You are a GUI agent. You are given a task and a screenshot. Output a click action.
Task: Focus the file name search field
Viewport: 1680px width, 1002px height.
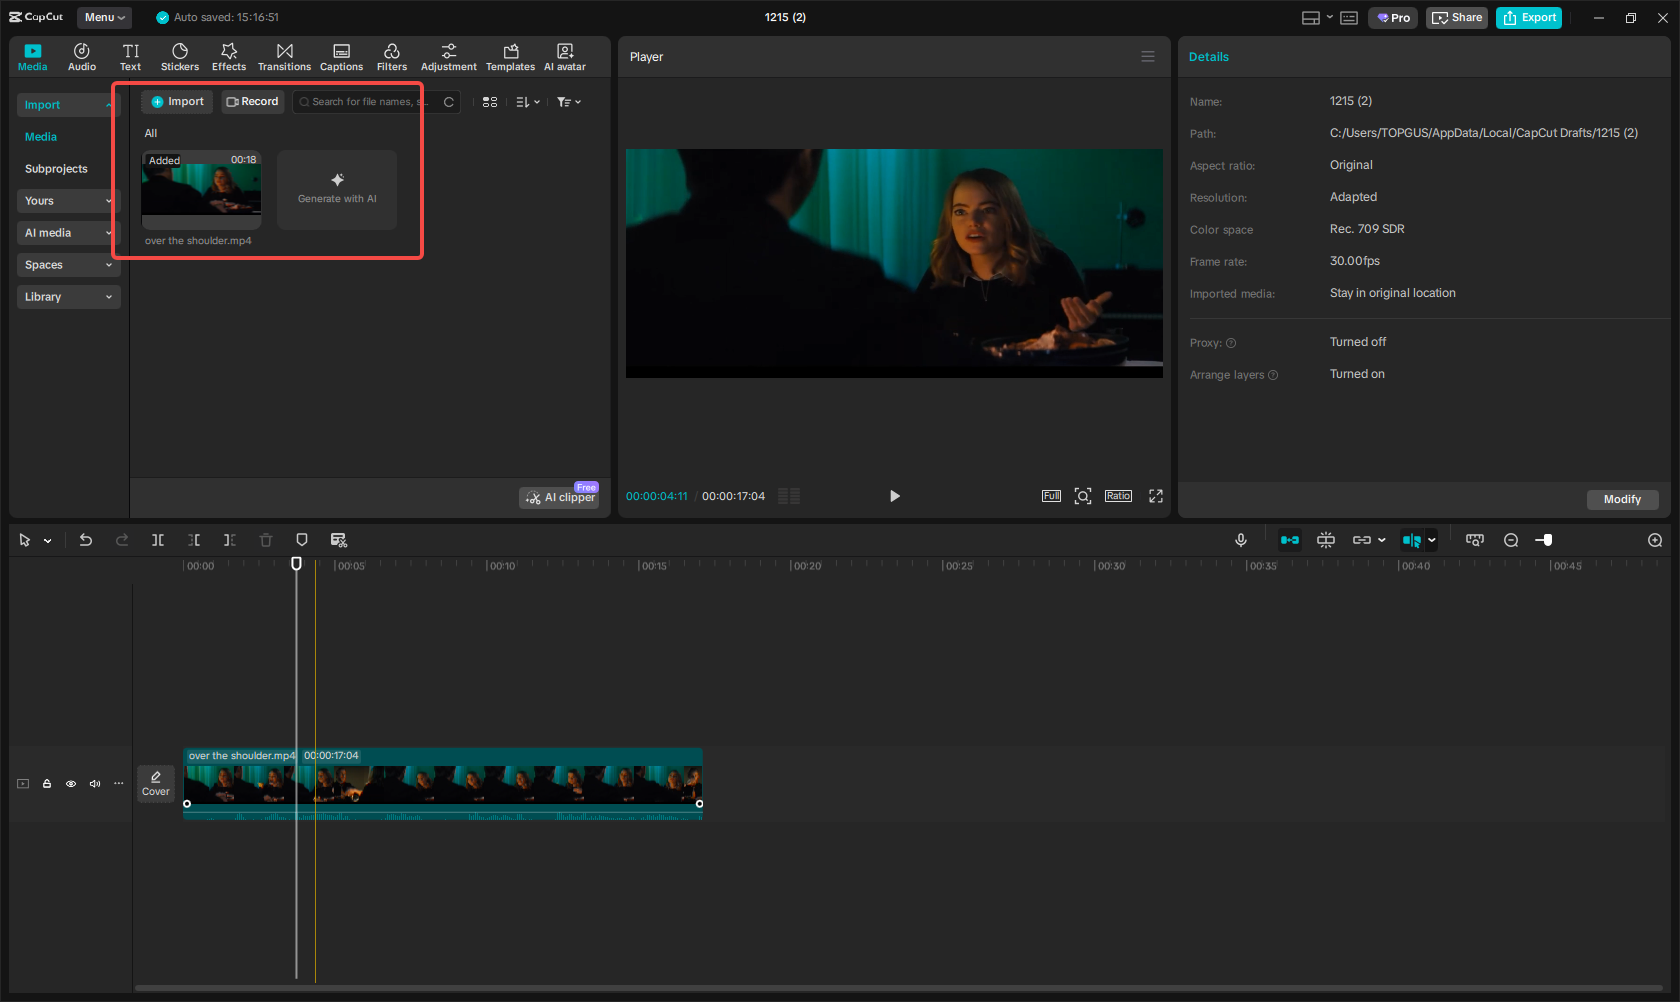(x=366, y=102)
